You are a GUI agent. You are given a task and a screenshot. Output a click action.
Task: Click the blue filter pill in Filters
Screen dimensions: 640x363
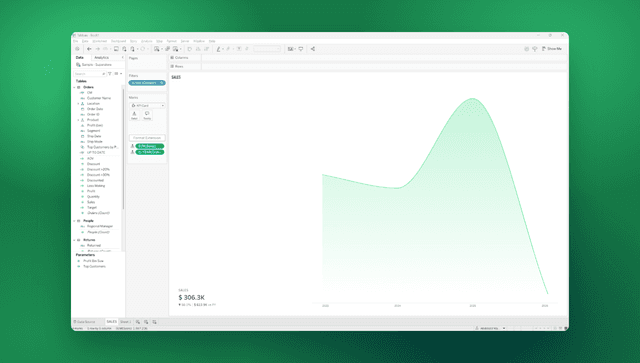tap(147, 83)
